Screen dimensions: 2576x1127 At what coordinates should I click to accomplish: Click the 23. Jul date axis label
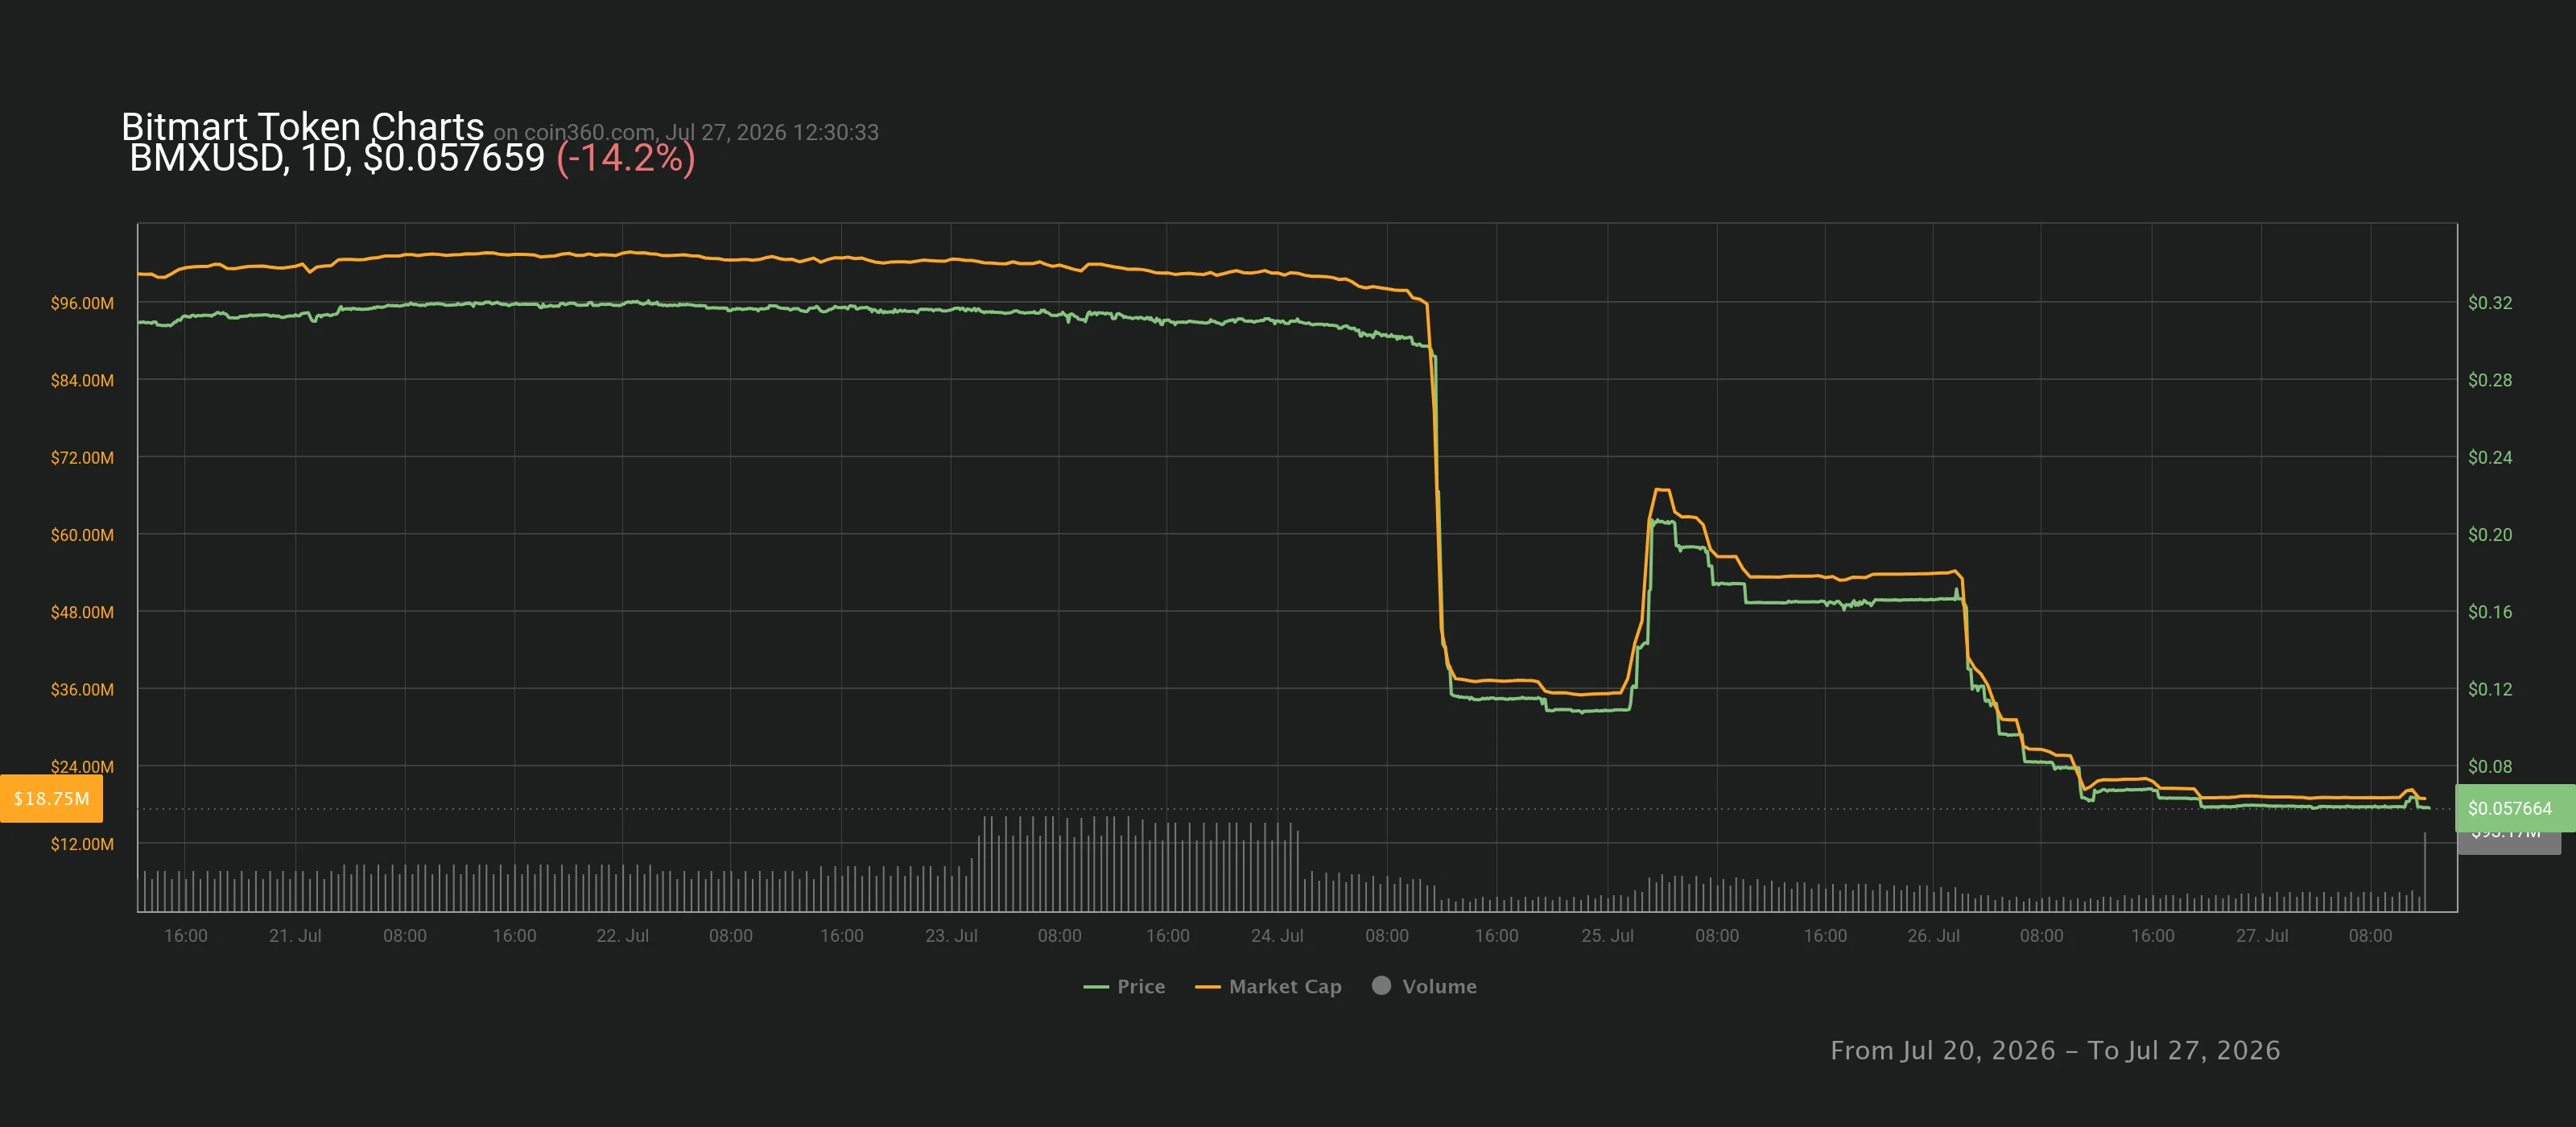951,935
